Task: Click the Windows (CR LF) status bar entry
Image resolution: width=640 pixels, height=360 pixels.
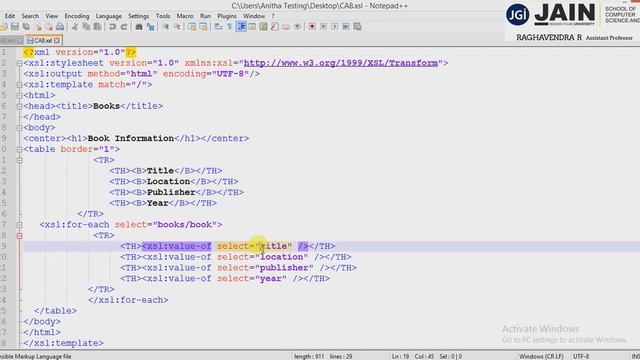Action: (541, 356)
